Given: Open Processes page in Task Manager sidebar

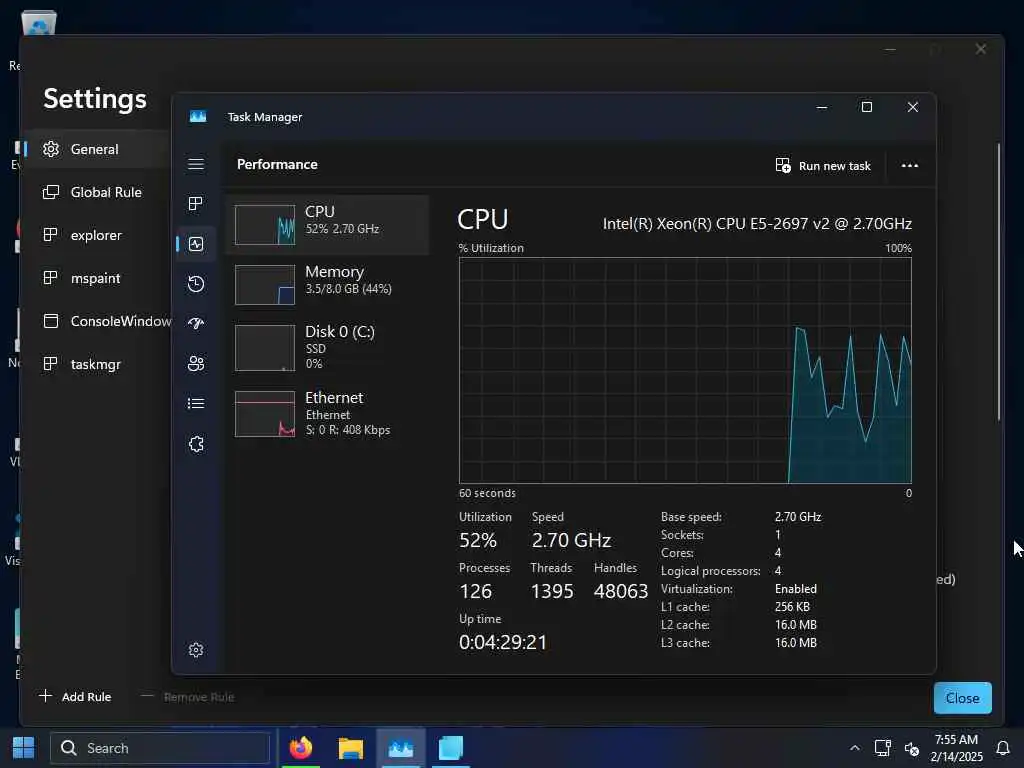Looking at the screenshot, I should pos(196,204).
